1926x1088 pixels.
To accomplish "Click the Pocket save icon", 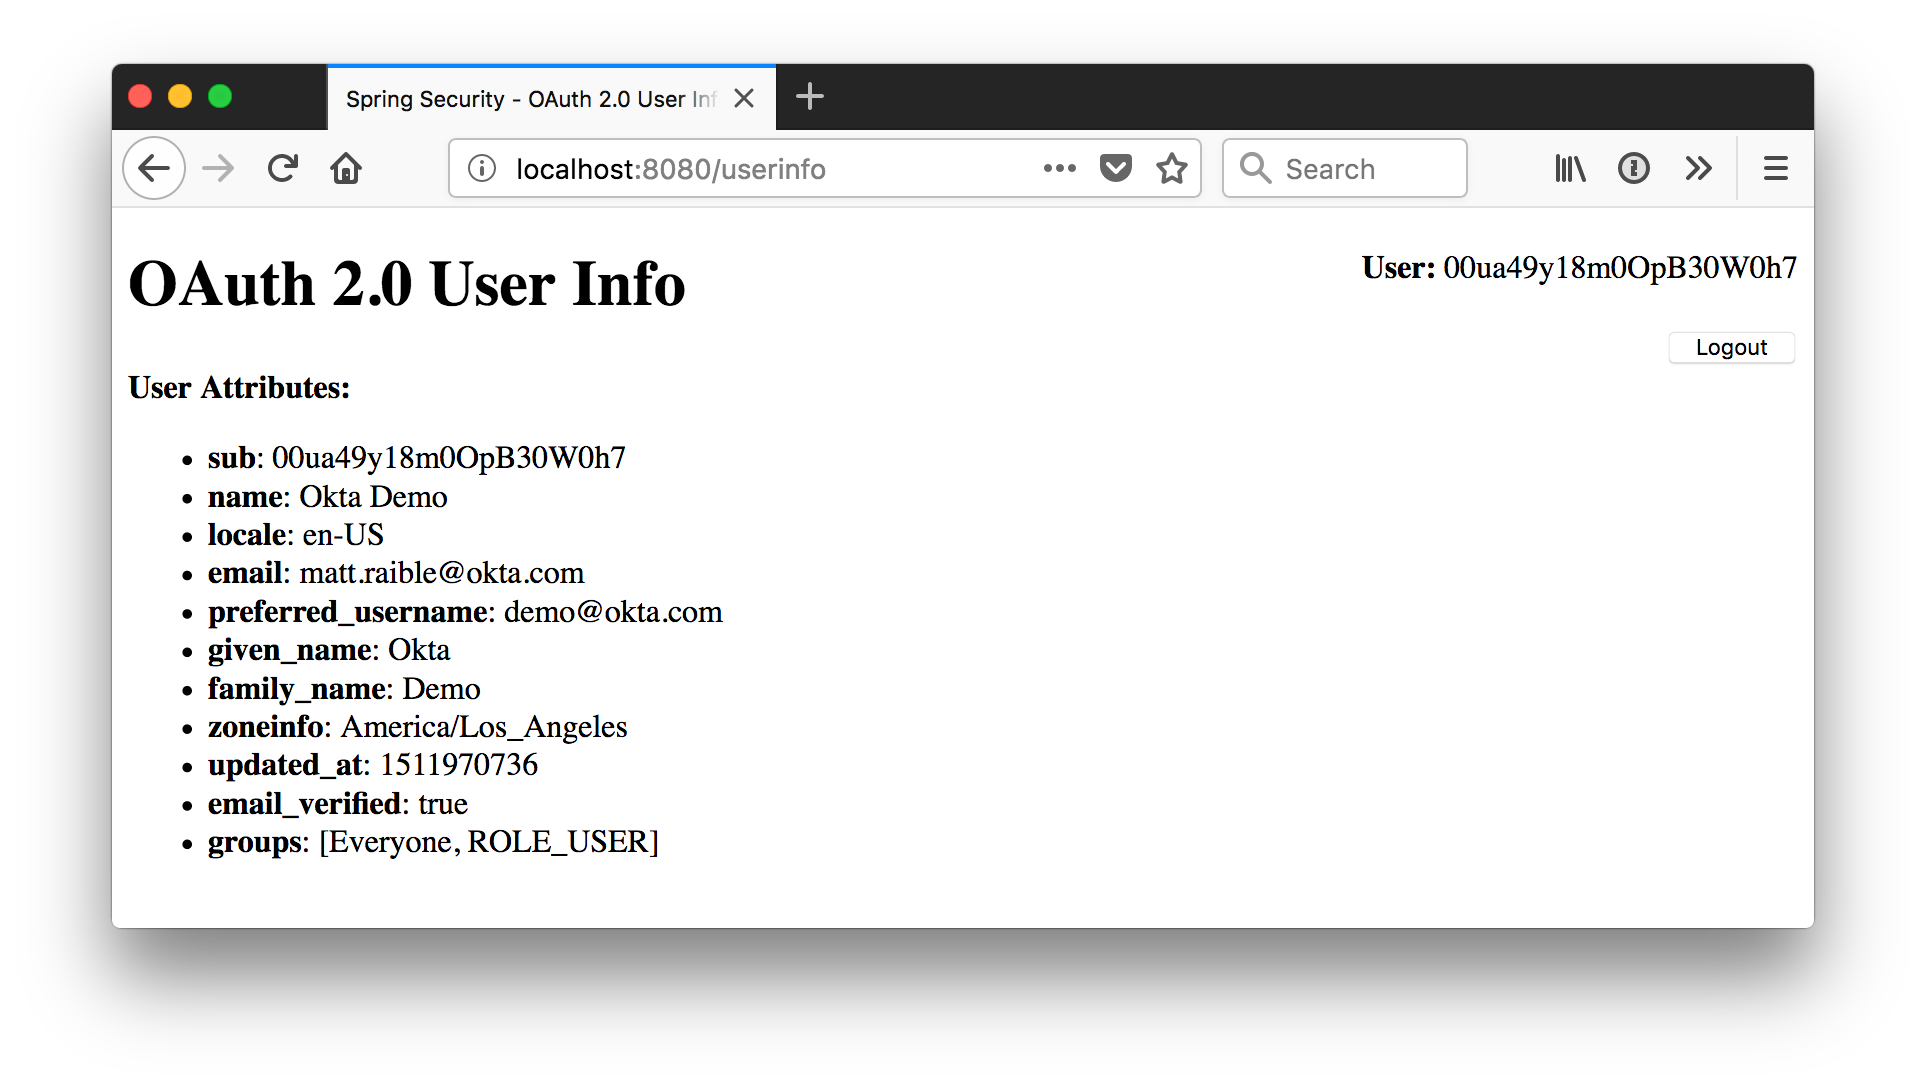I will coord(1118,168).
